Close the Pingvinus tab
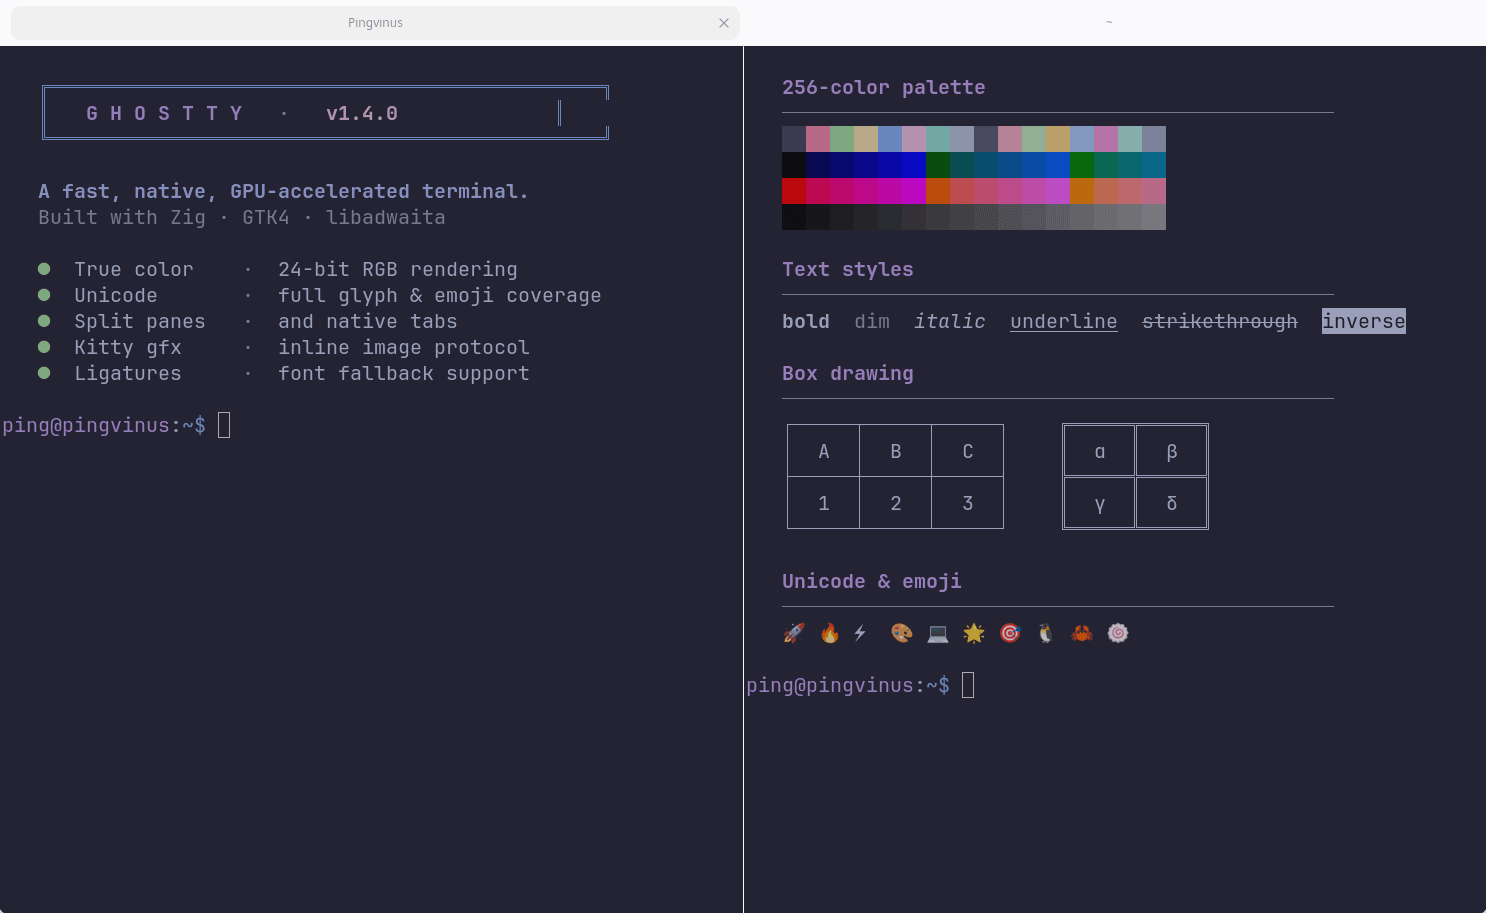Screen dimensions: 1486x913 pos(724,23)
